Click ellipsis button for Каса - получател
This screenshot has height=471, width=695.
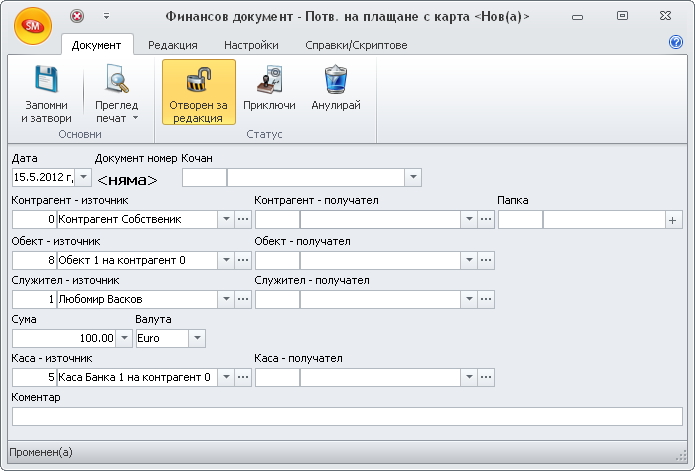[x=486, y=377]
